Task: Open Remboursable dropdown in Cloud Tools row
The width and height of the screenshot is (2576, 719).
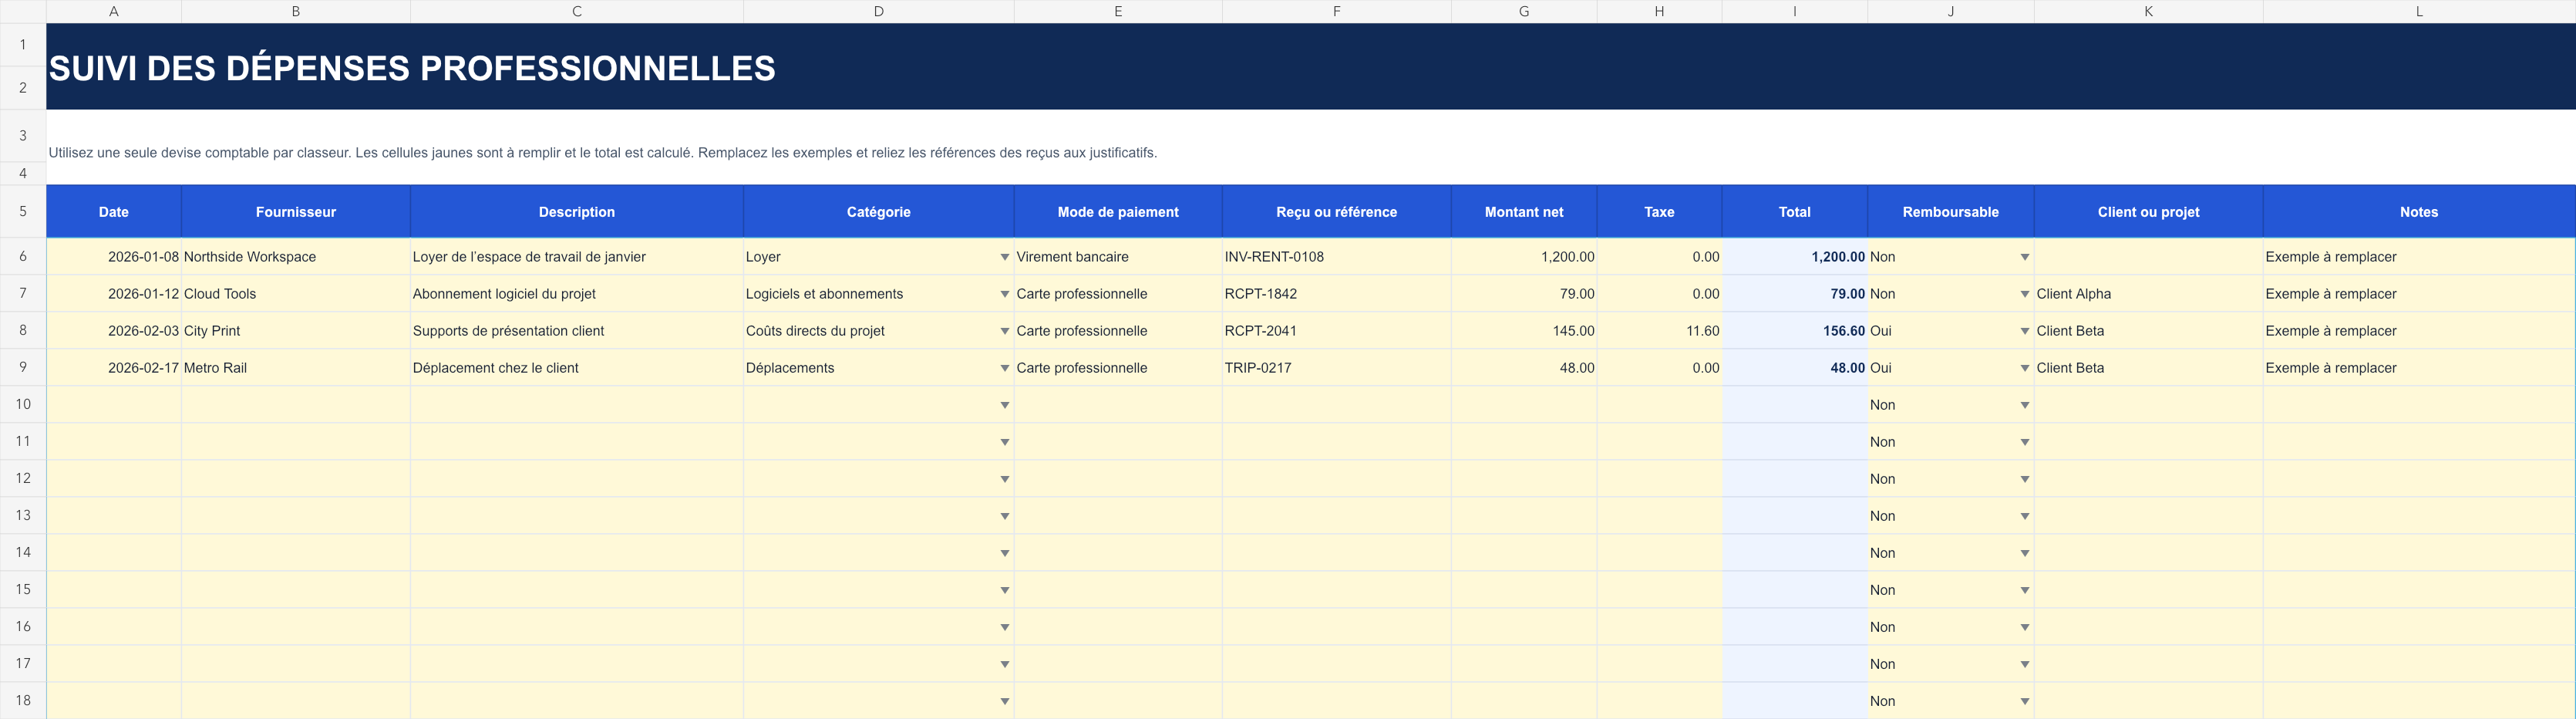Action: tap(2024, 294)
